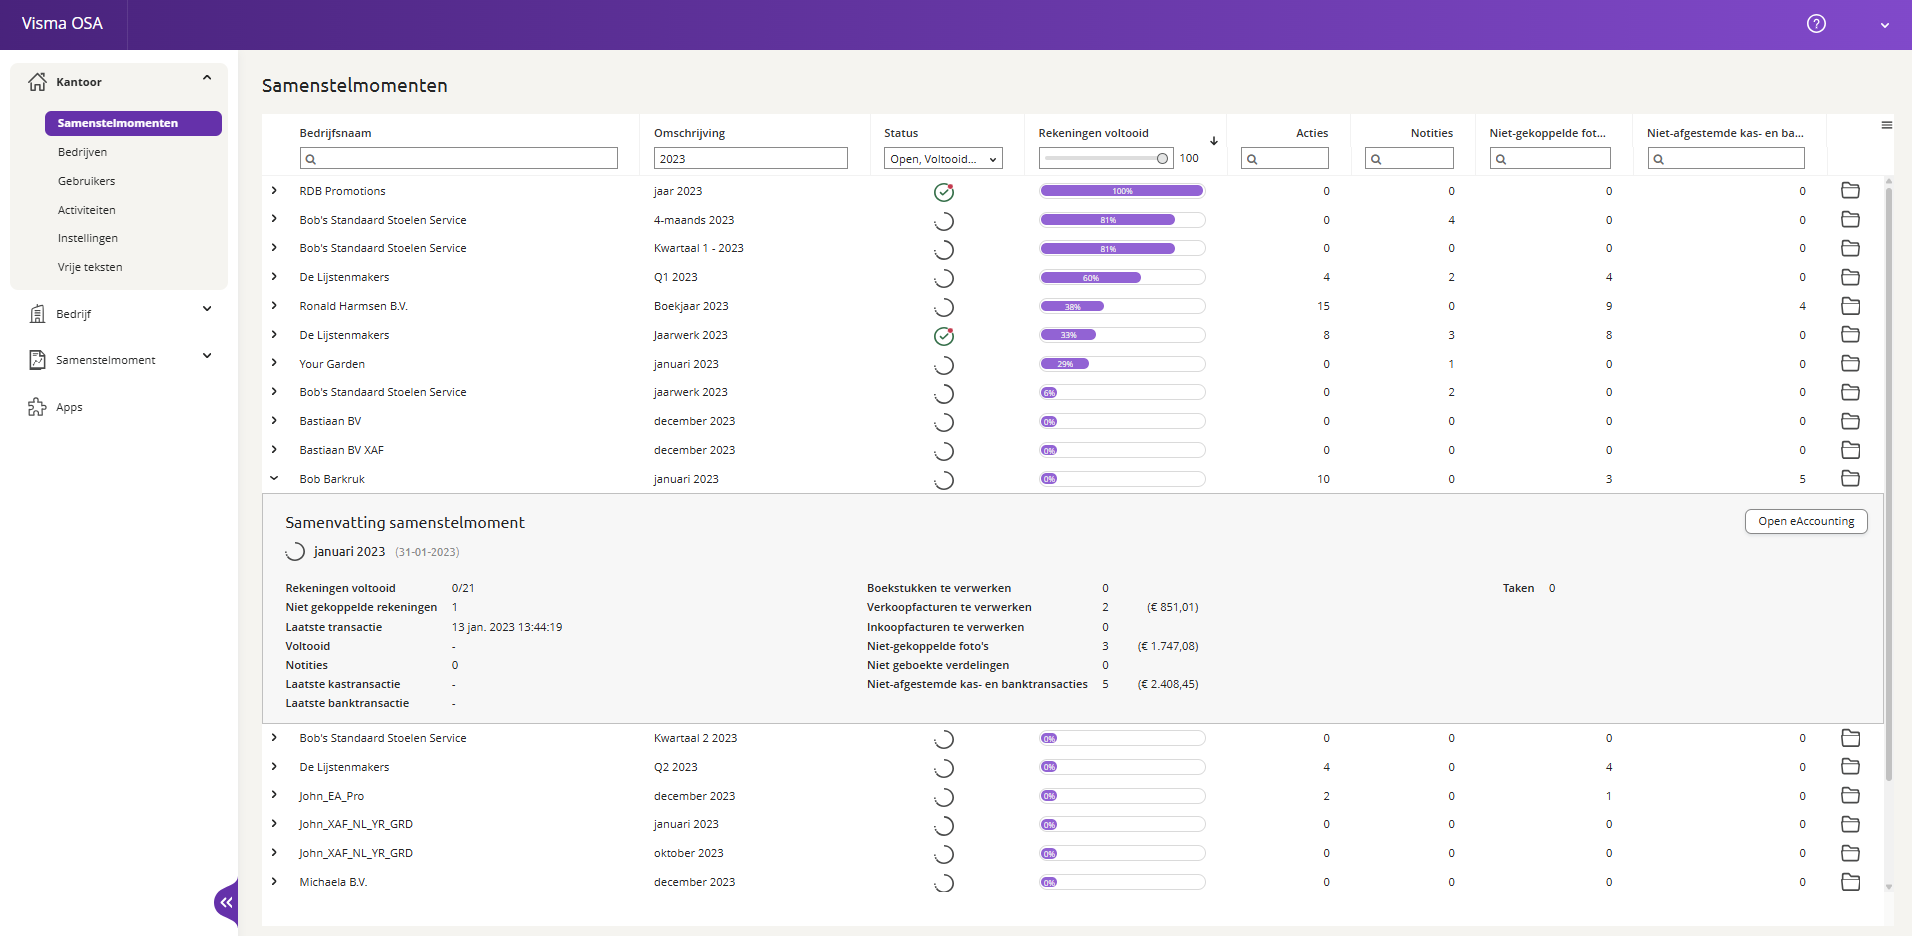
Task: Open Bedrijven in the sidebar
Action: tap(82, 152)
